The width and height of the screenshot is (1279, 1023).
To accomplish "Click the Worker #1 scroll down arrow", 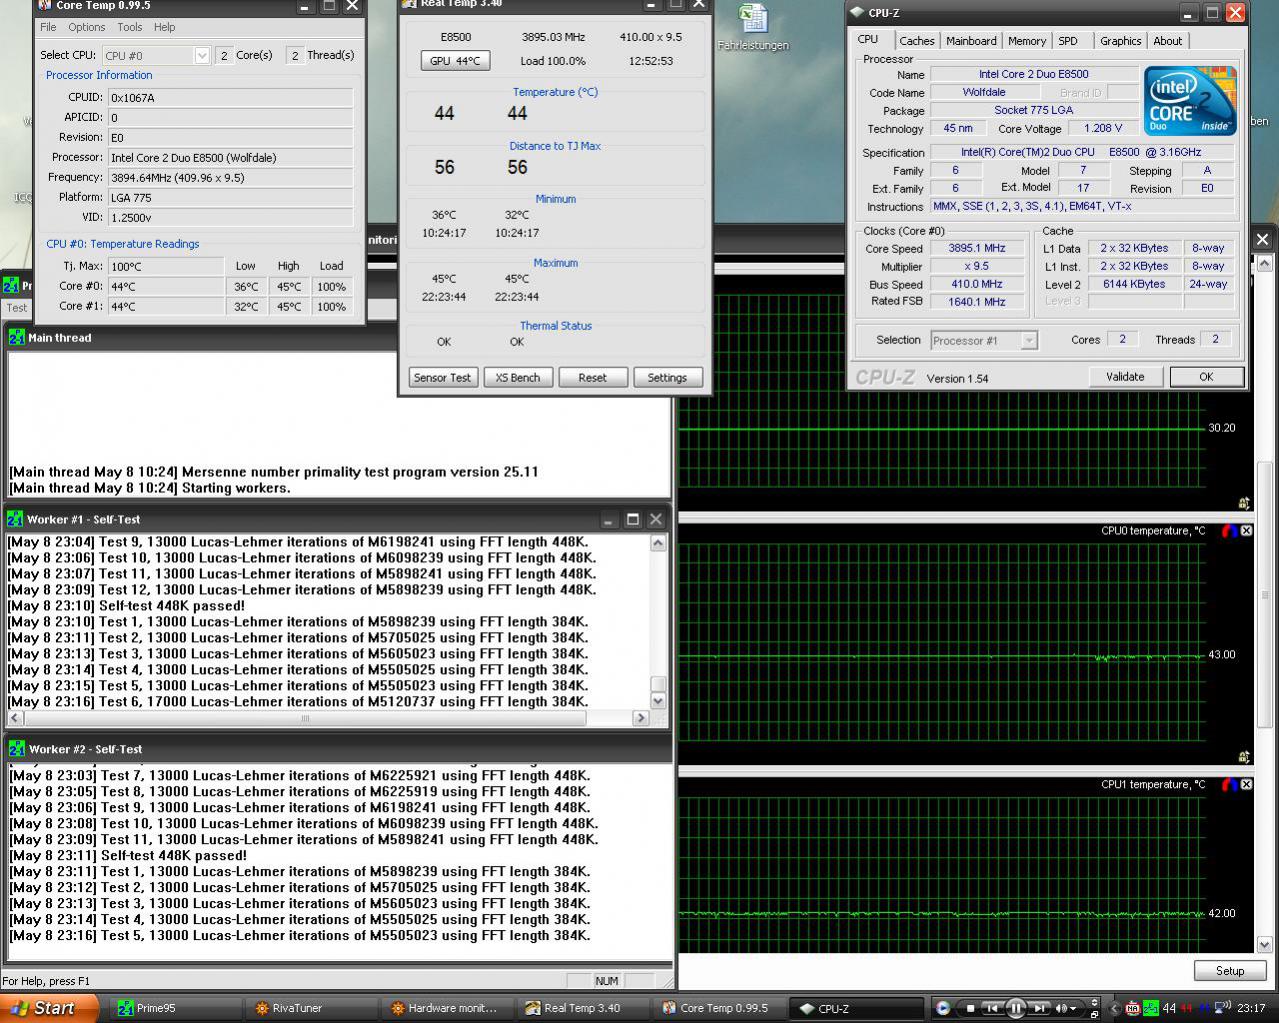I will (x=658, y=701).
